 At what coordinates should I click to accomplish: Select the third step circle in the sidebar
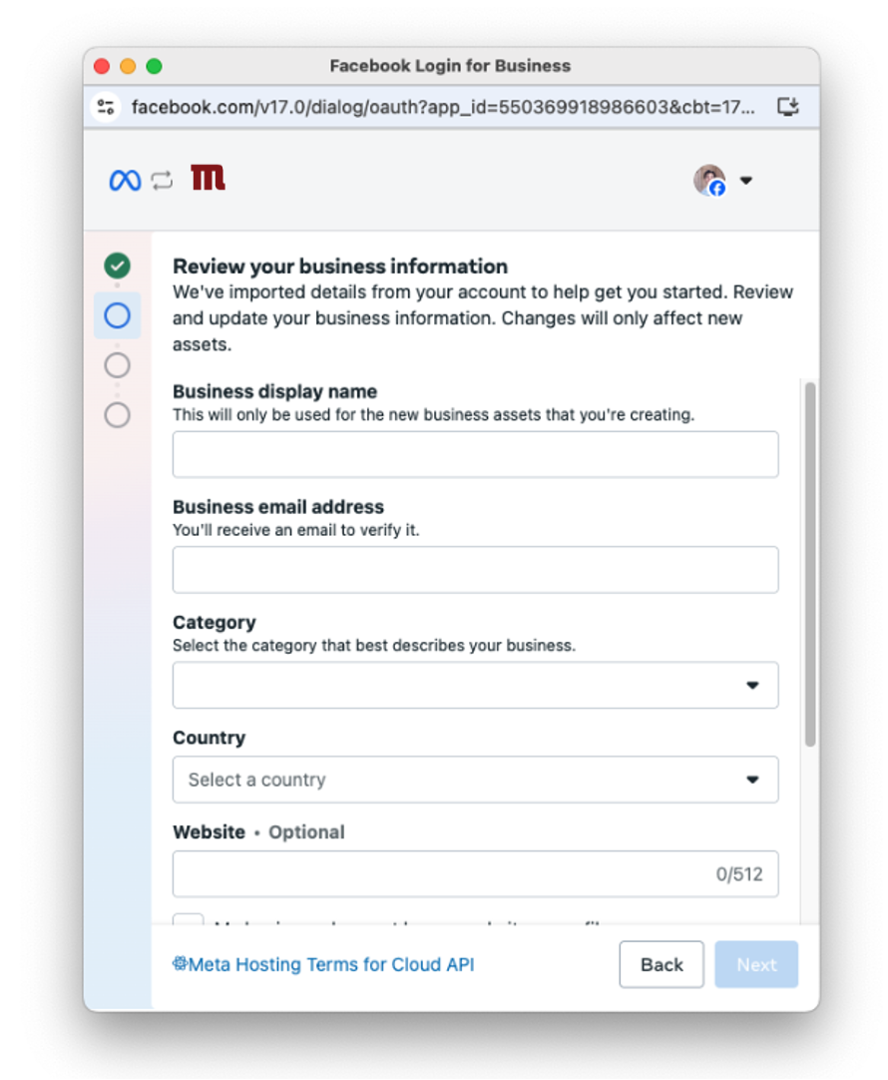click(x=117, y=365)
